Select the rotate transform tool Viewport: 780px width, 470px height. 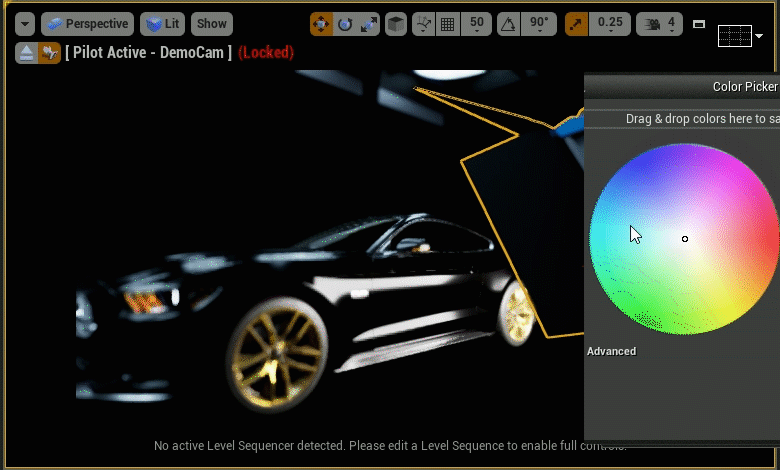click(x=345, y=24)
